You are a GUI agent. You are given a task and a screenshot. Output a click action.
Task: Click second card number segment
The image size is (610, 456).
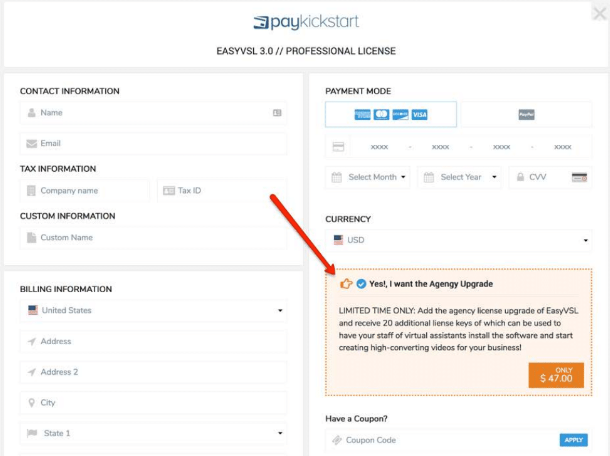pyautogui.click(x=440, y=147)
